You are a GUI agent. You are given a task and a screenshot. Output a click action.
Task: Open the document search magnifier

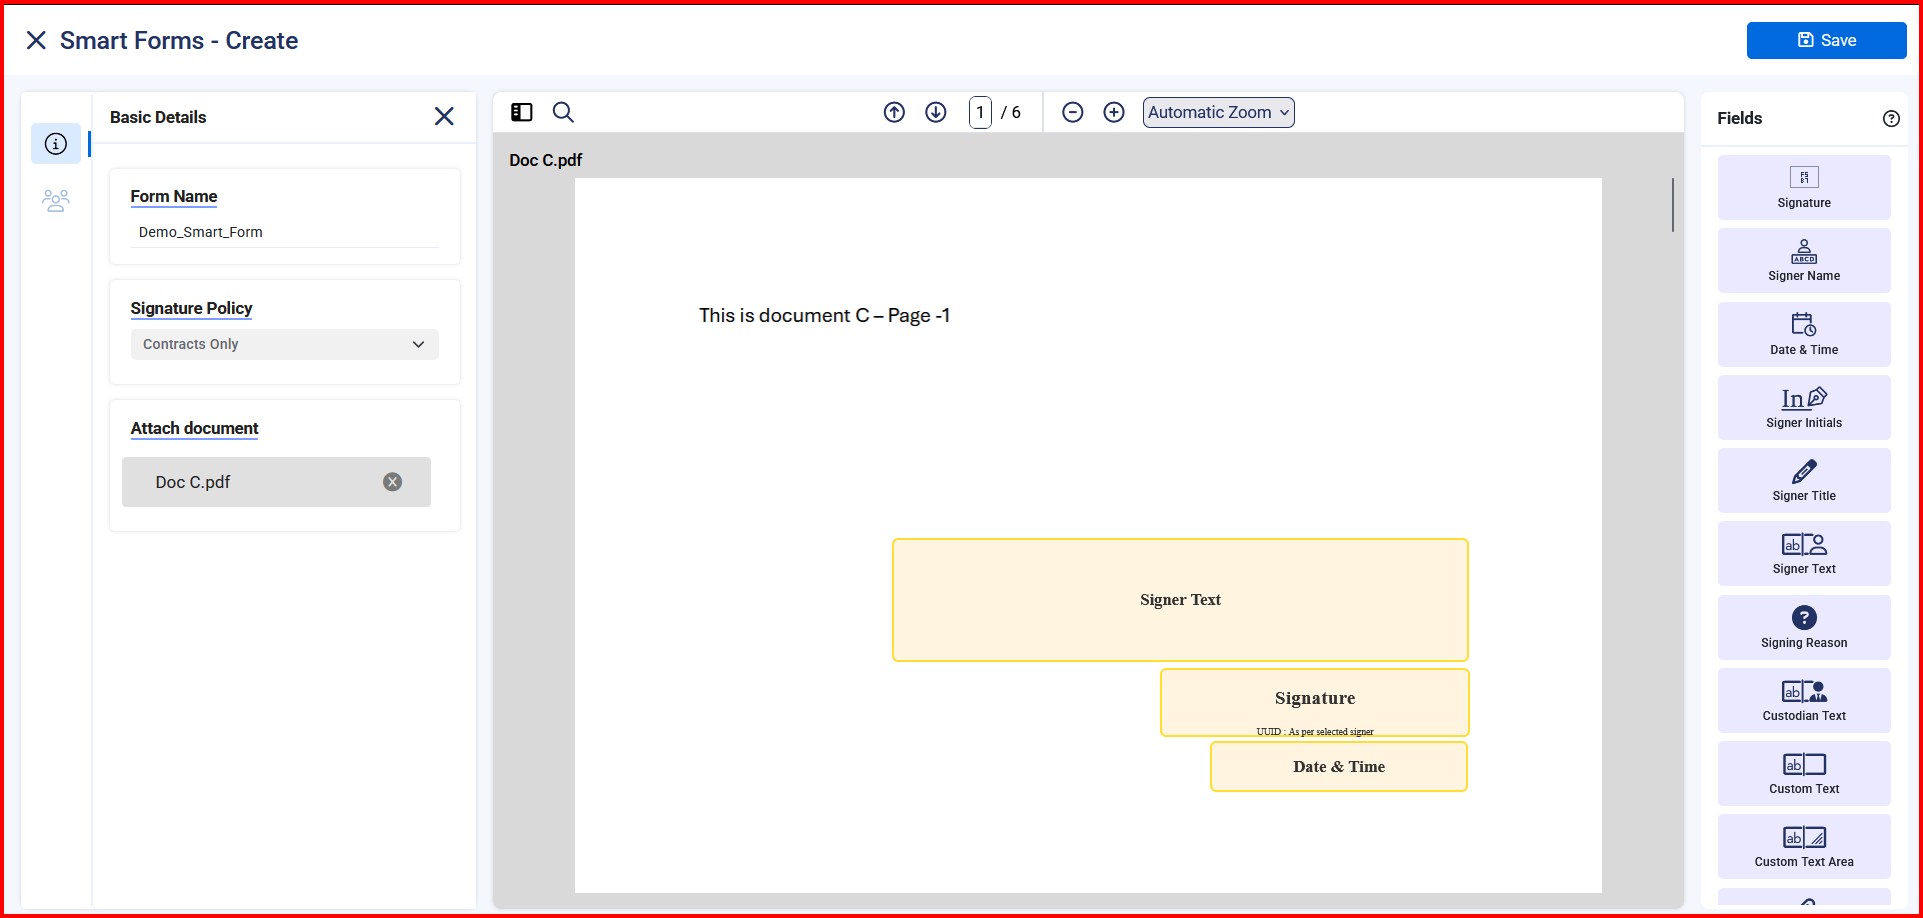tap(563, 112)
